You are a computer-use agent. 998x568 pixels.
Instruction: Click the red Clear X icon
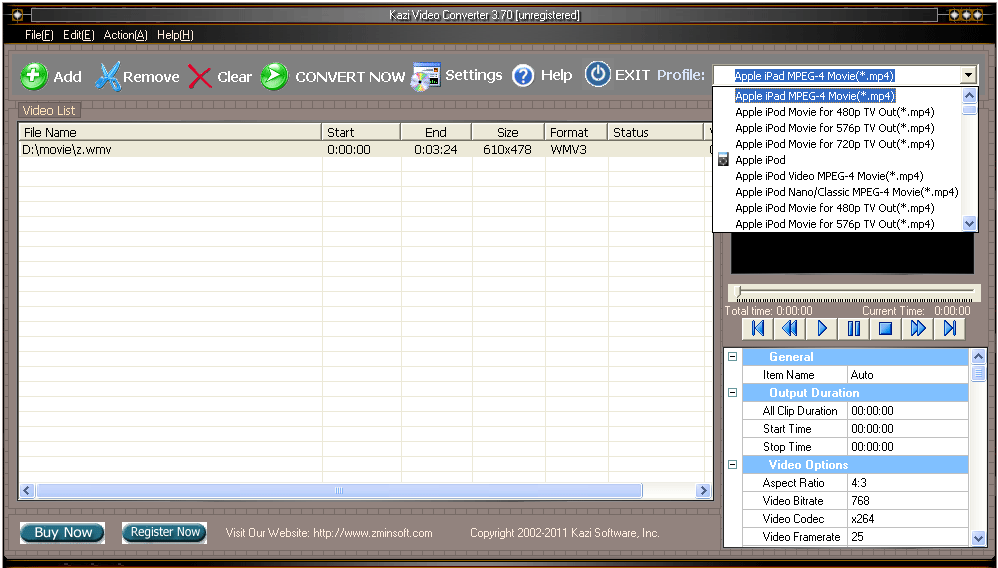tap(200, 78)
